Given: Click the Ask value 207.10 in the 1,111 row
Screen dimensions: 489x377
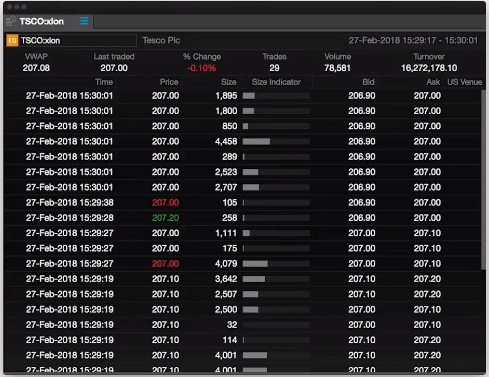Looking at the screenshot, I should [x=427, y=233].
